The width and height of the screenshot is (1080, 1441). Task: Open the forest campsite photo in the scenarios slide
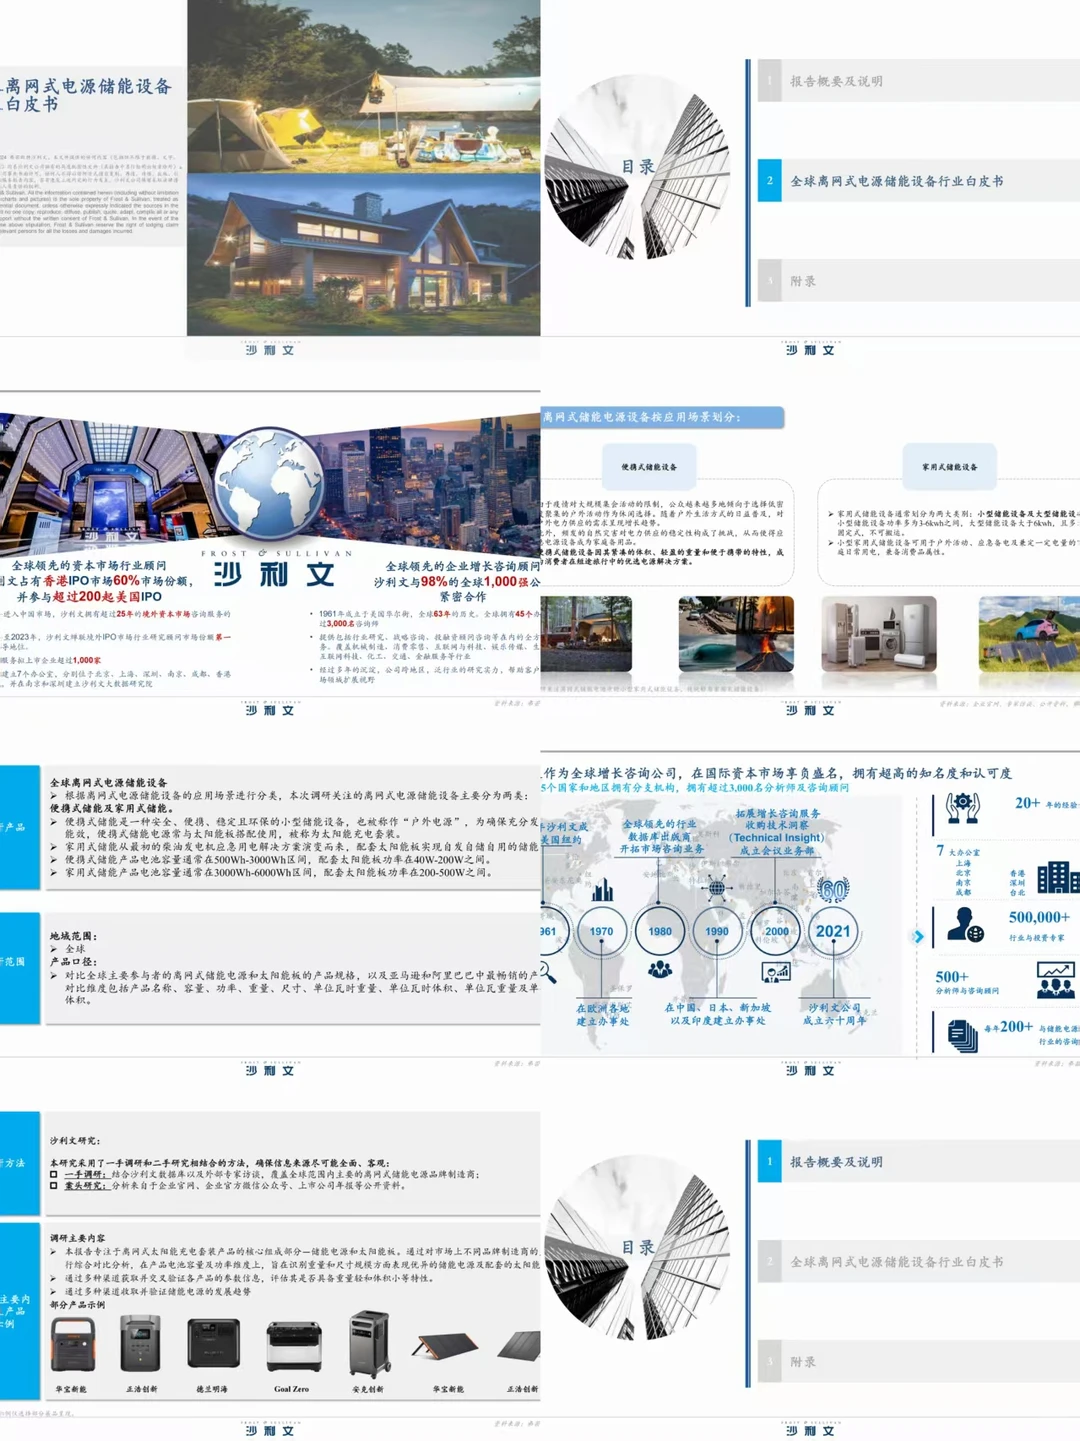coord(586,634)
